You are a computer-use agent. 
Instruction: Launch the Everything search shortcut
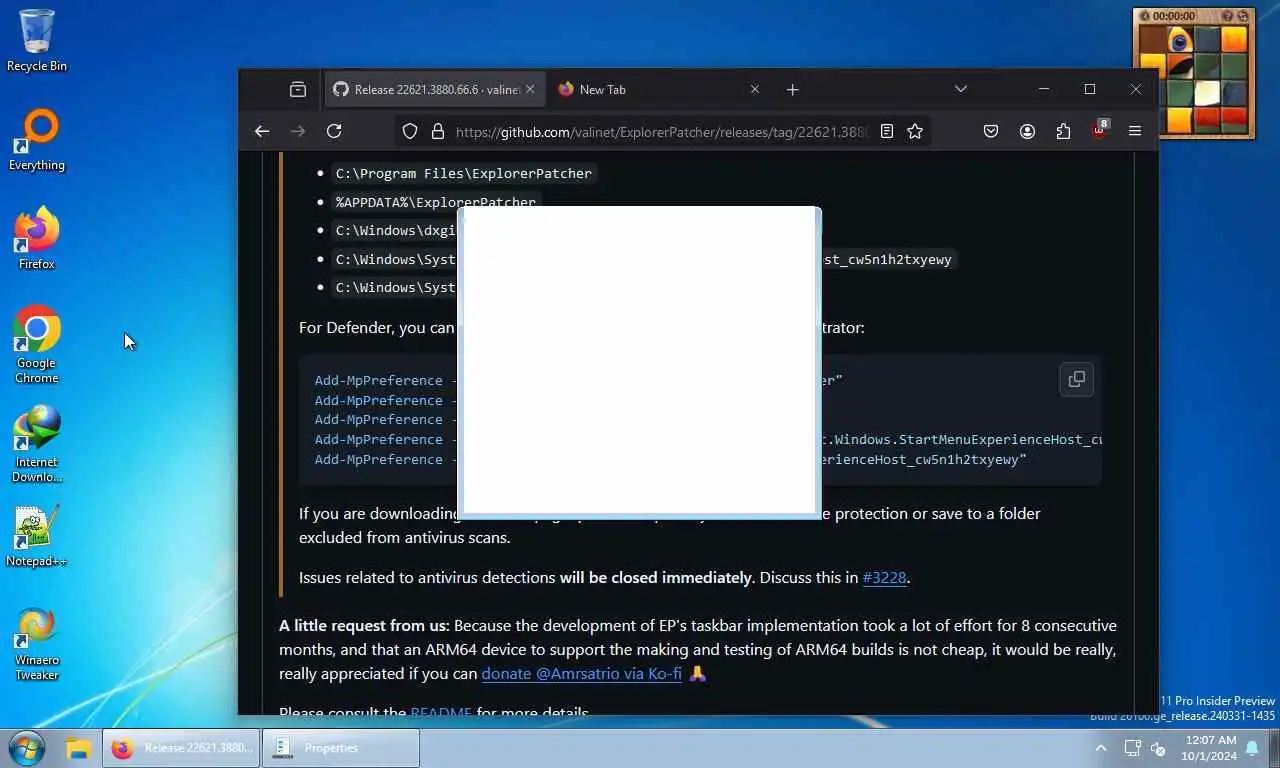point(37,140)
